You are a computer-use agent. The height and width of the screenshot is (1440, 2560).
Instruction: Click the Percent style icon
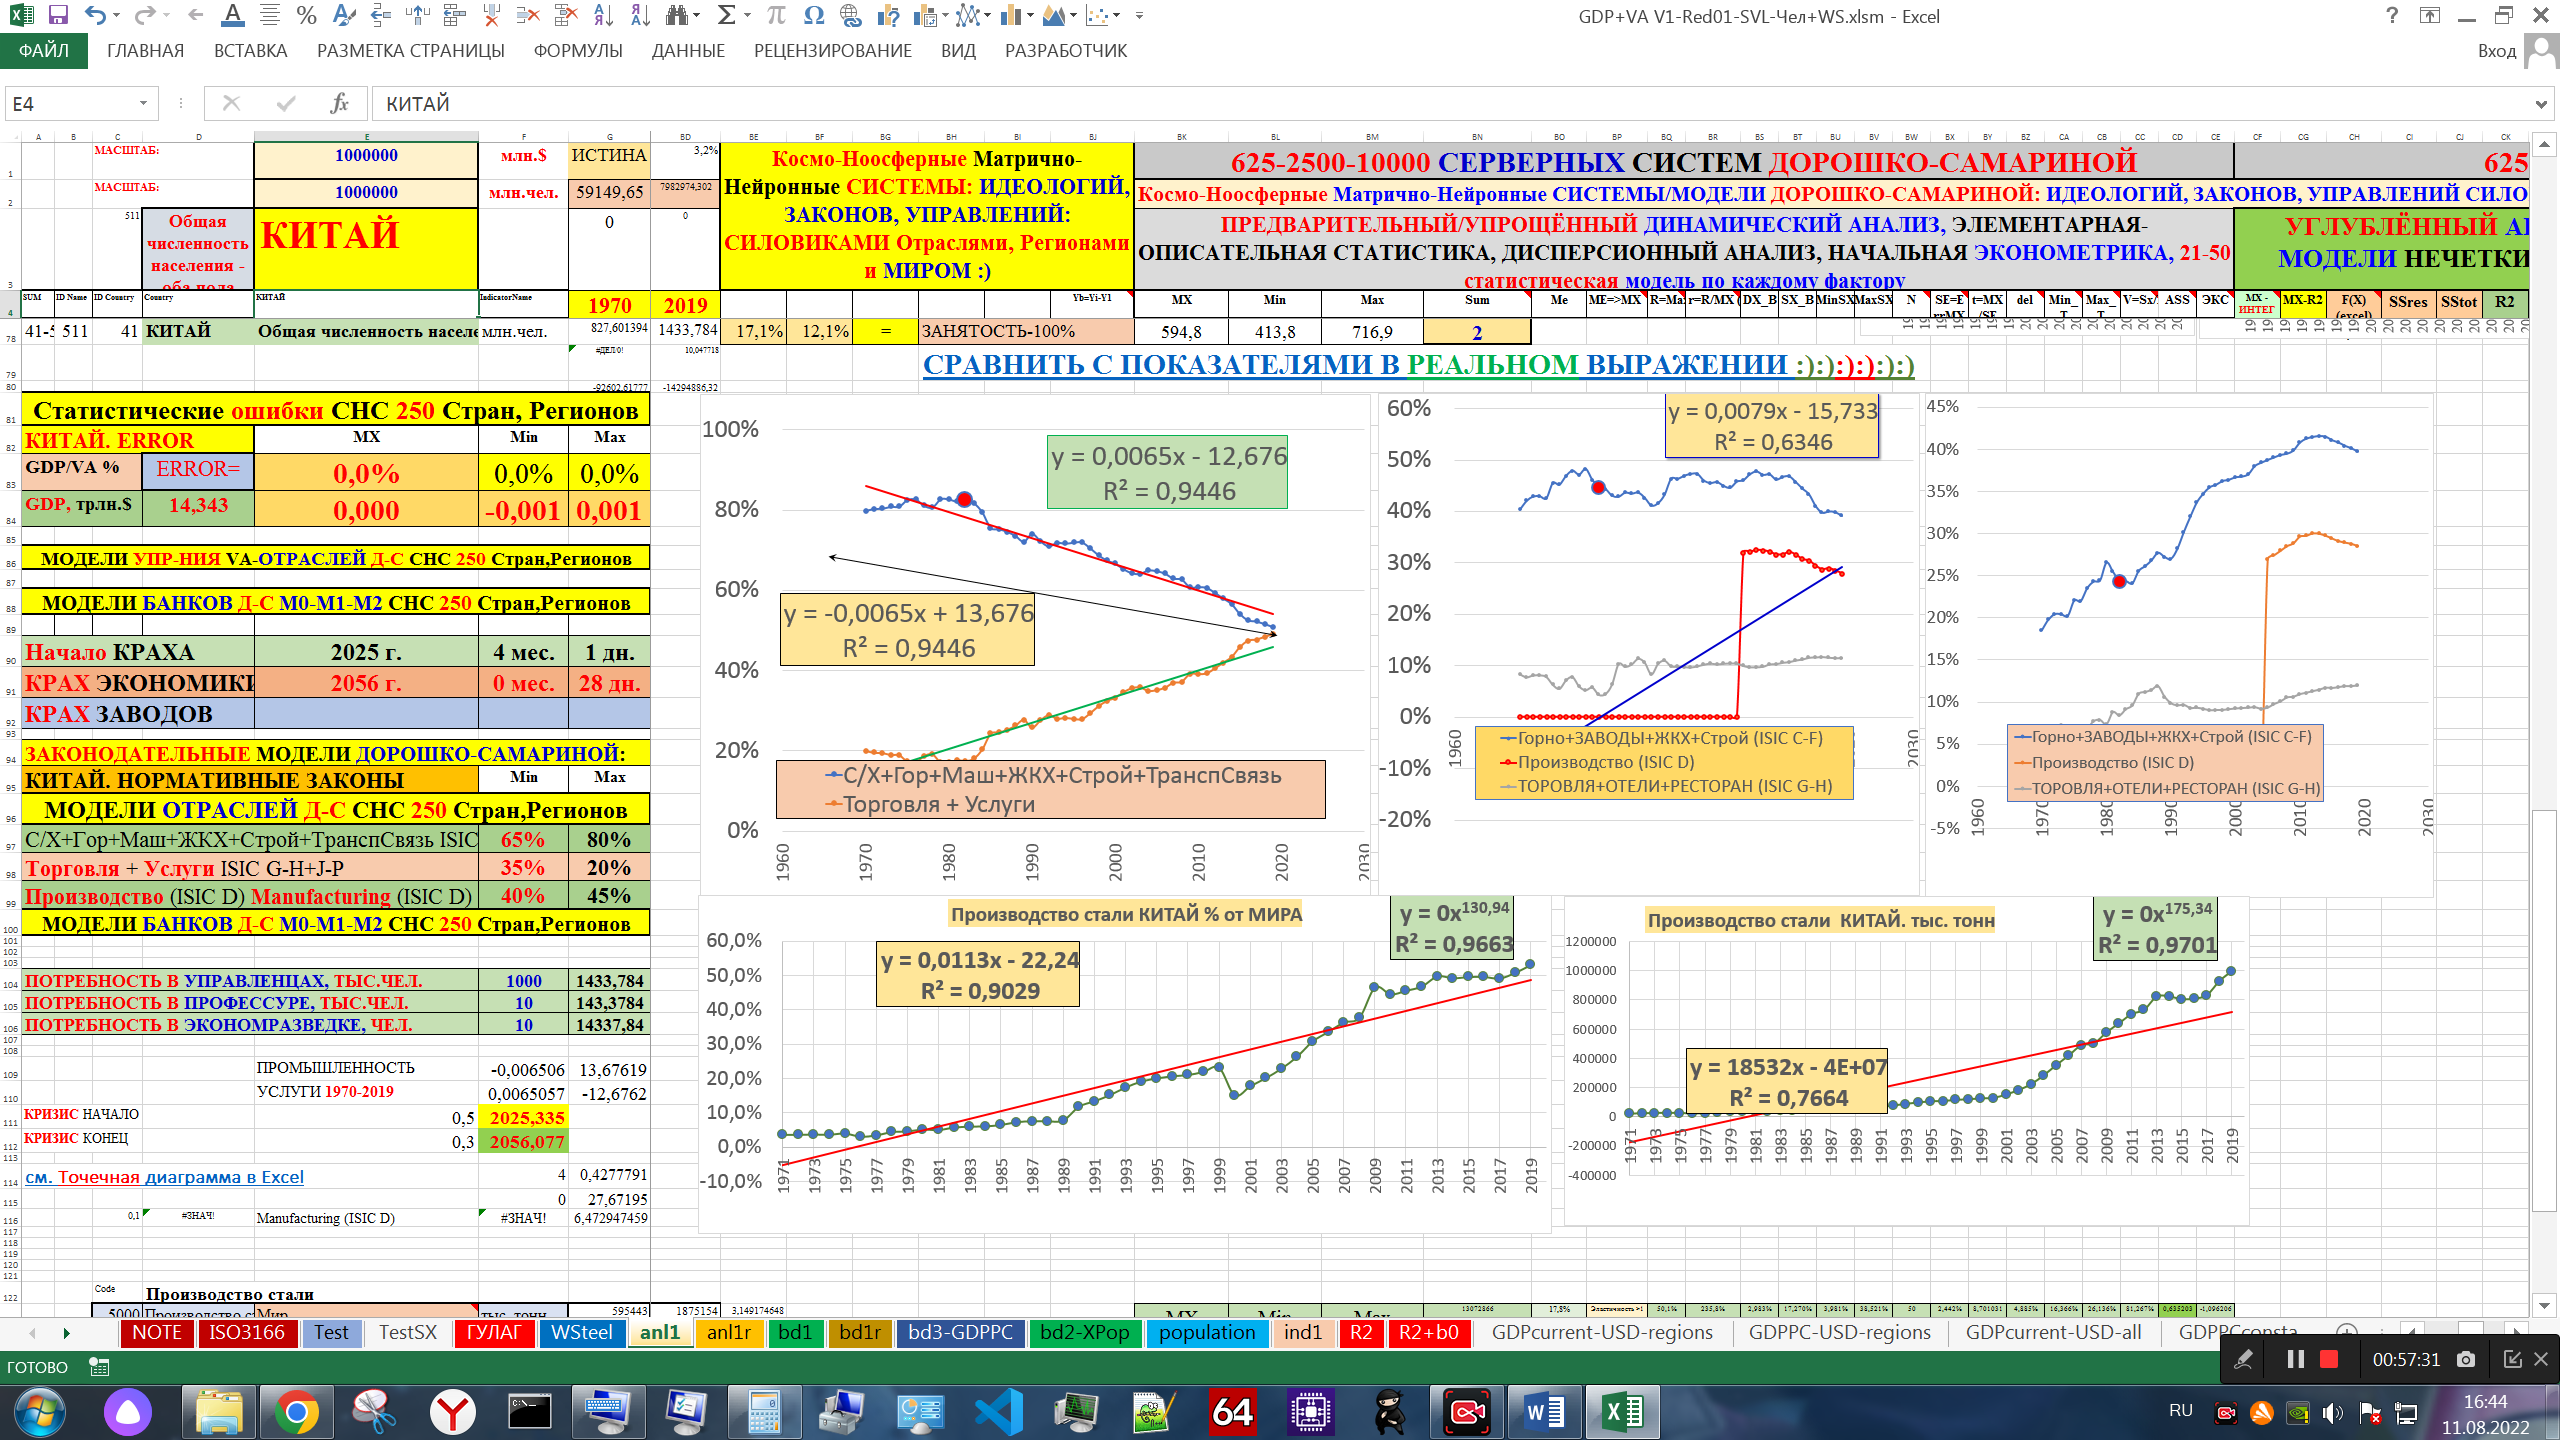pyautogui.click(x=306, y=15)
